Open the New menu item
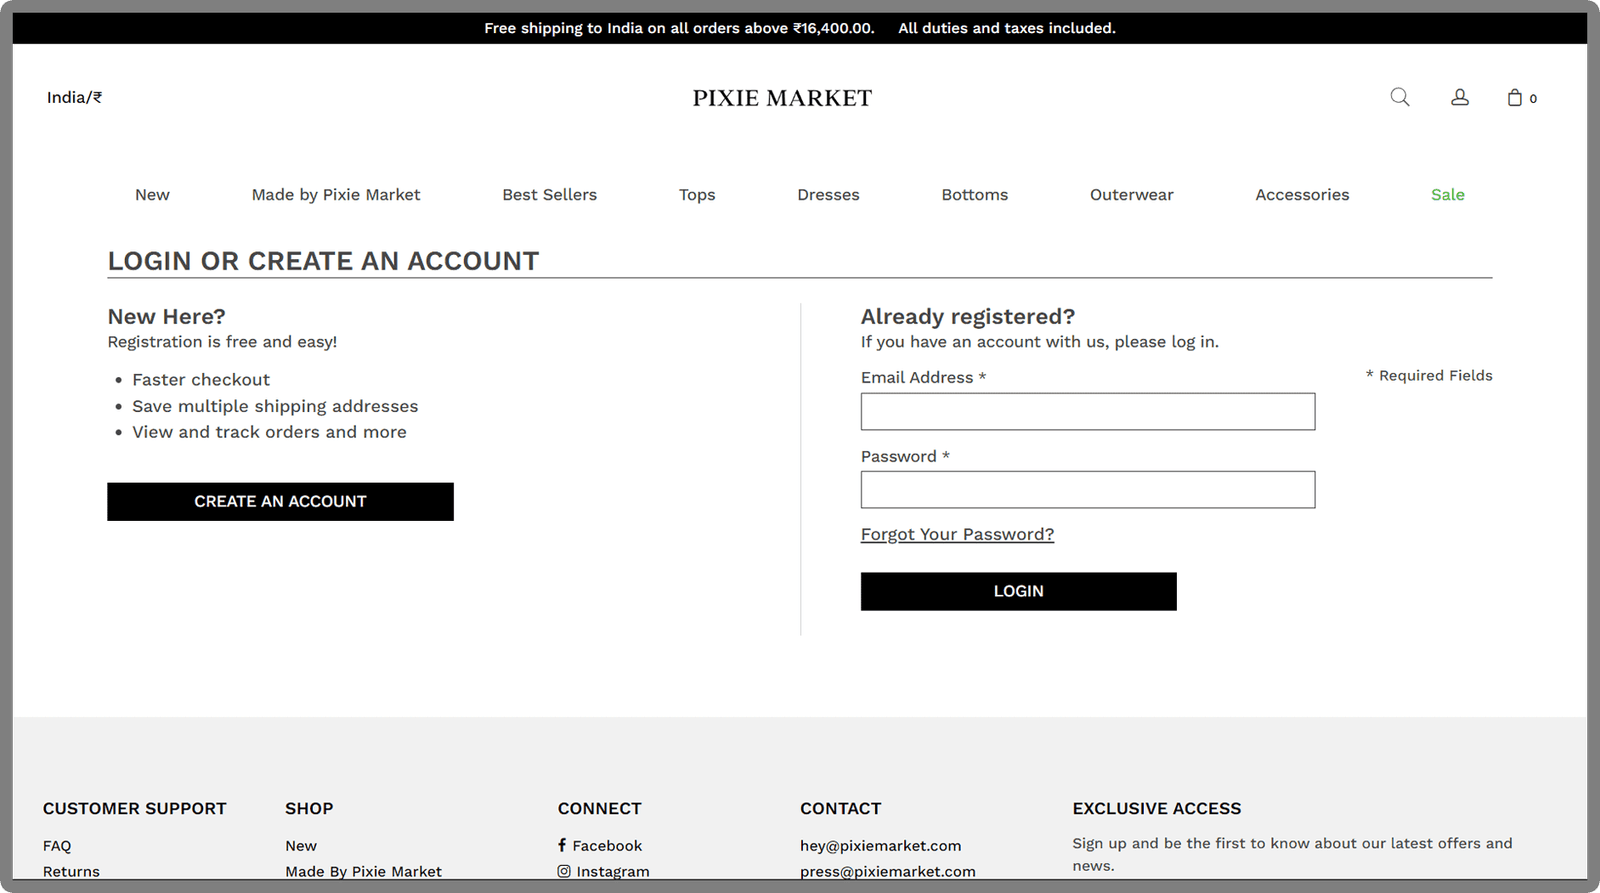The image size is (1600, 893). (152, 195)
